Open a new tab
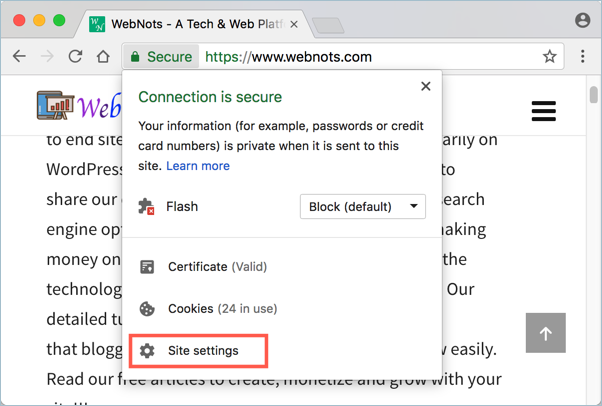Screen dimensions: 602x406 tap(328, 24)
